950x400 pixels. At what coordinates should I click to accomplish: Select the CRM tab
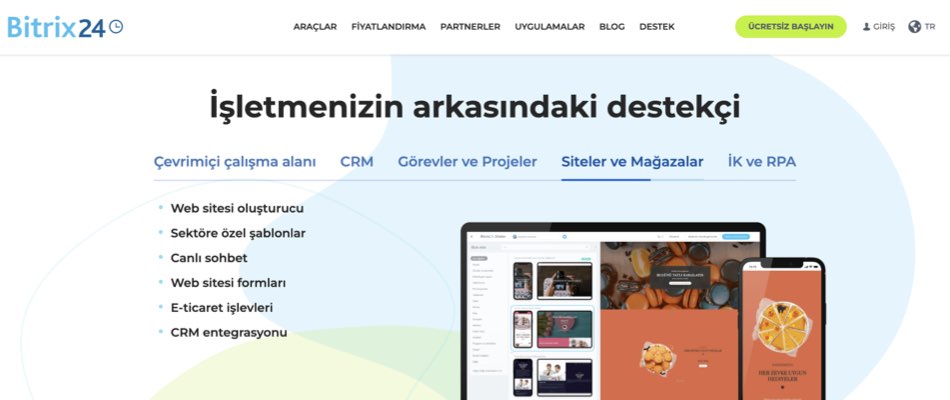[357, 162]
